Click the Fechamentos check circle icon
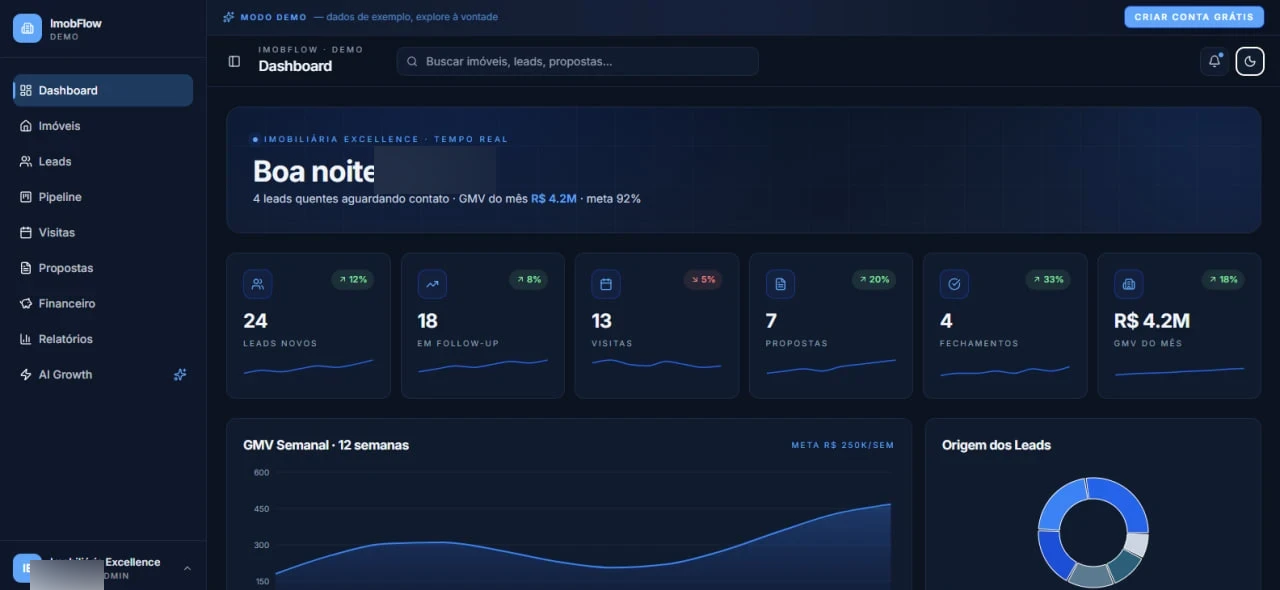The image size is (1280, 590). 954,284
